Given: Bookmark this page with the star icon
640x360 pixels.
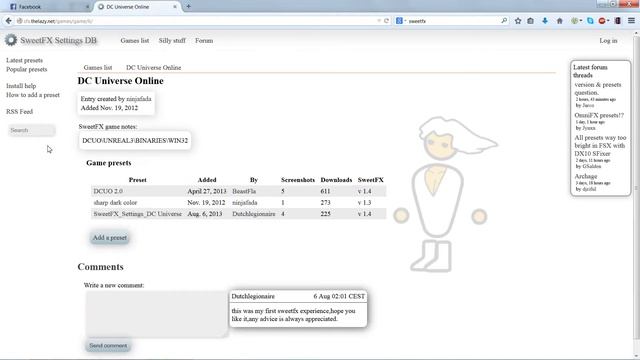Looking at the screenshot, I should tap(518, 21).
